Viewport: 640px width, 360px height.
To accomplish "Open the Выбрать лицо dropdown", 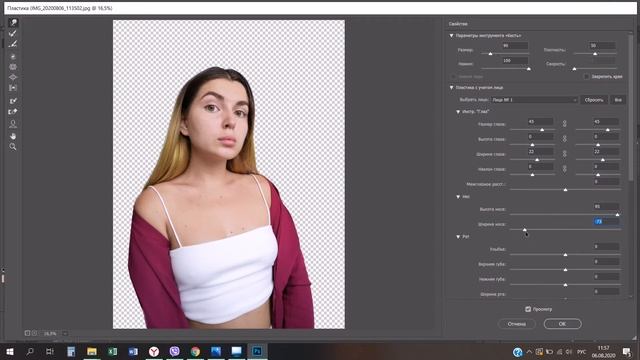I will click(534, 100).
